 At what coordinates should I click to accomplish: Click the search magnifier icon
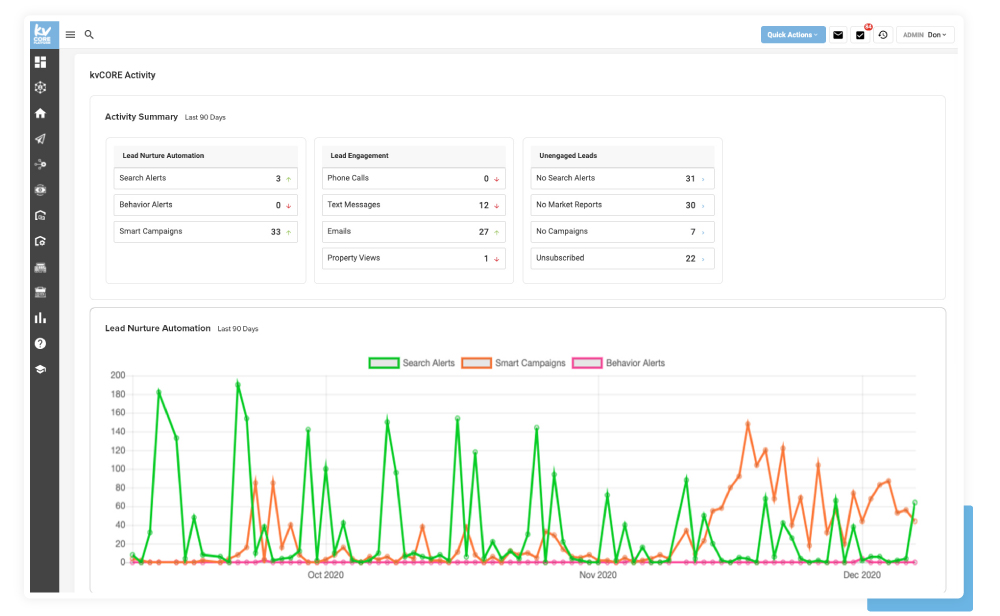click(89, 34)
